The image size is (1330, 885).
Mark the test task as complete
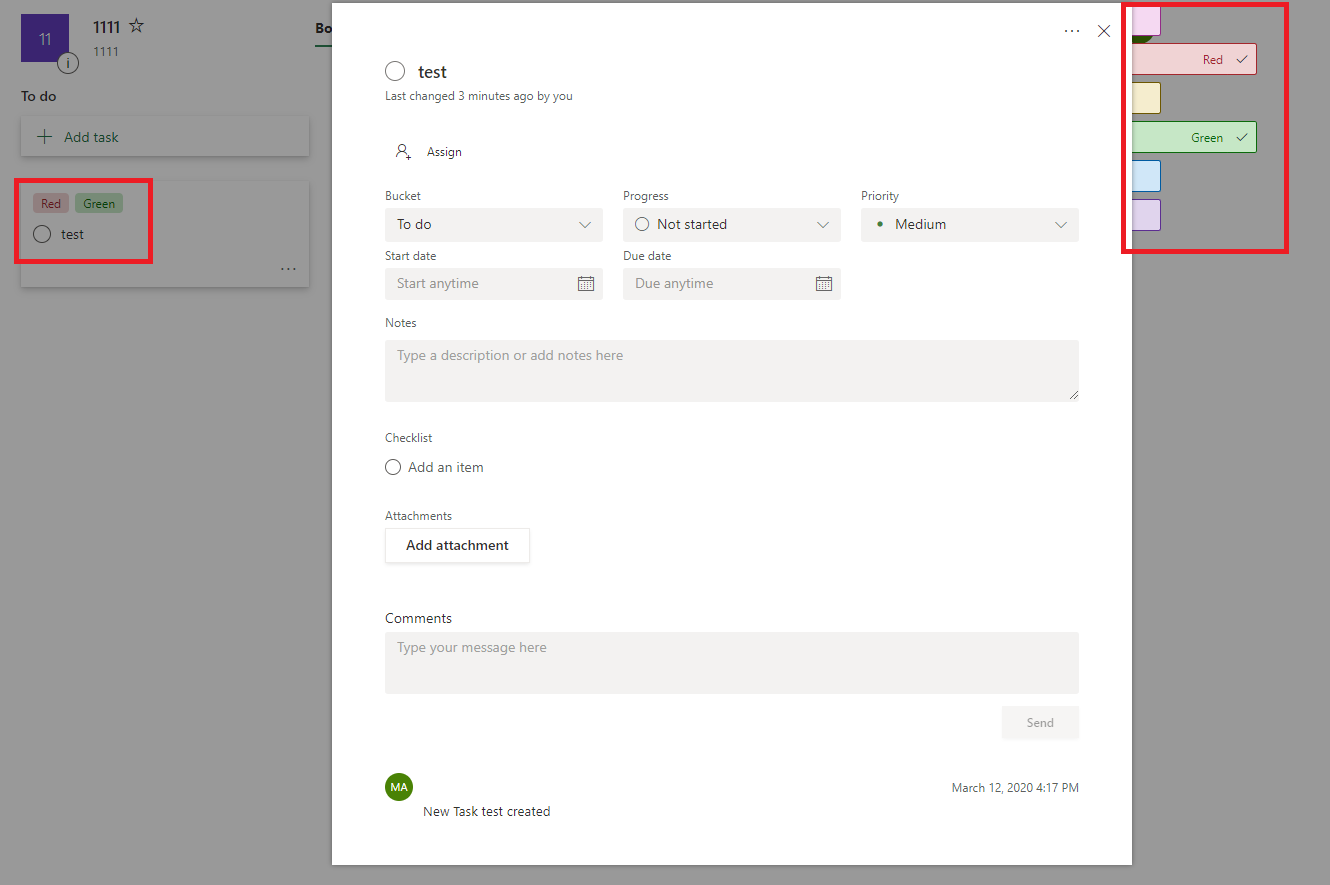(x=395, y=71)
